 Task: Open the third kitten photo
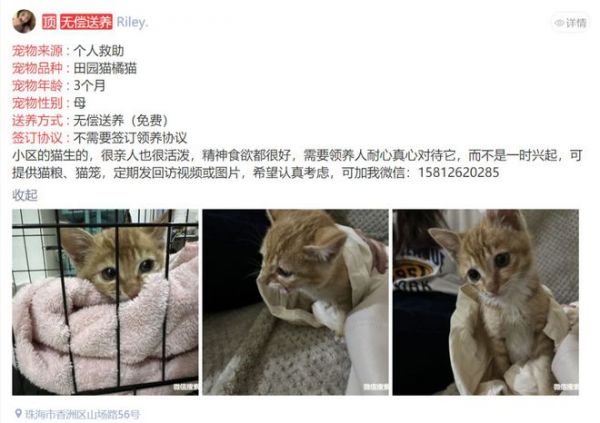click(x=486, y=302)
